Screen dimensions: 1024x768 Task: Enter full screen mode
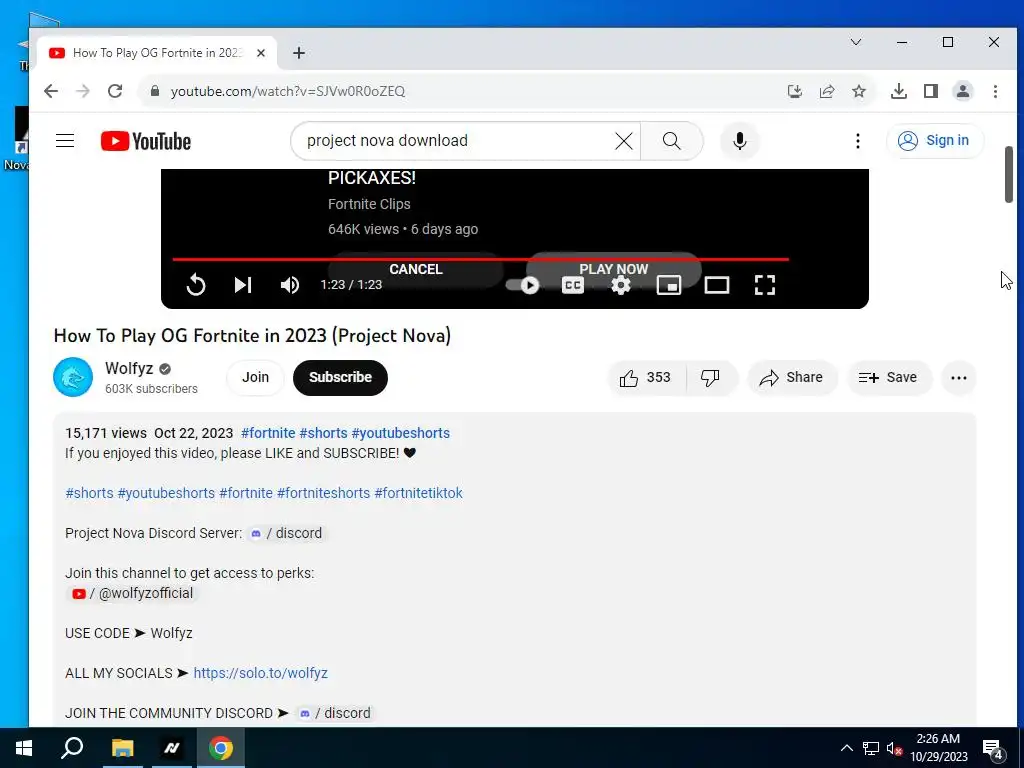(764, 285)
